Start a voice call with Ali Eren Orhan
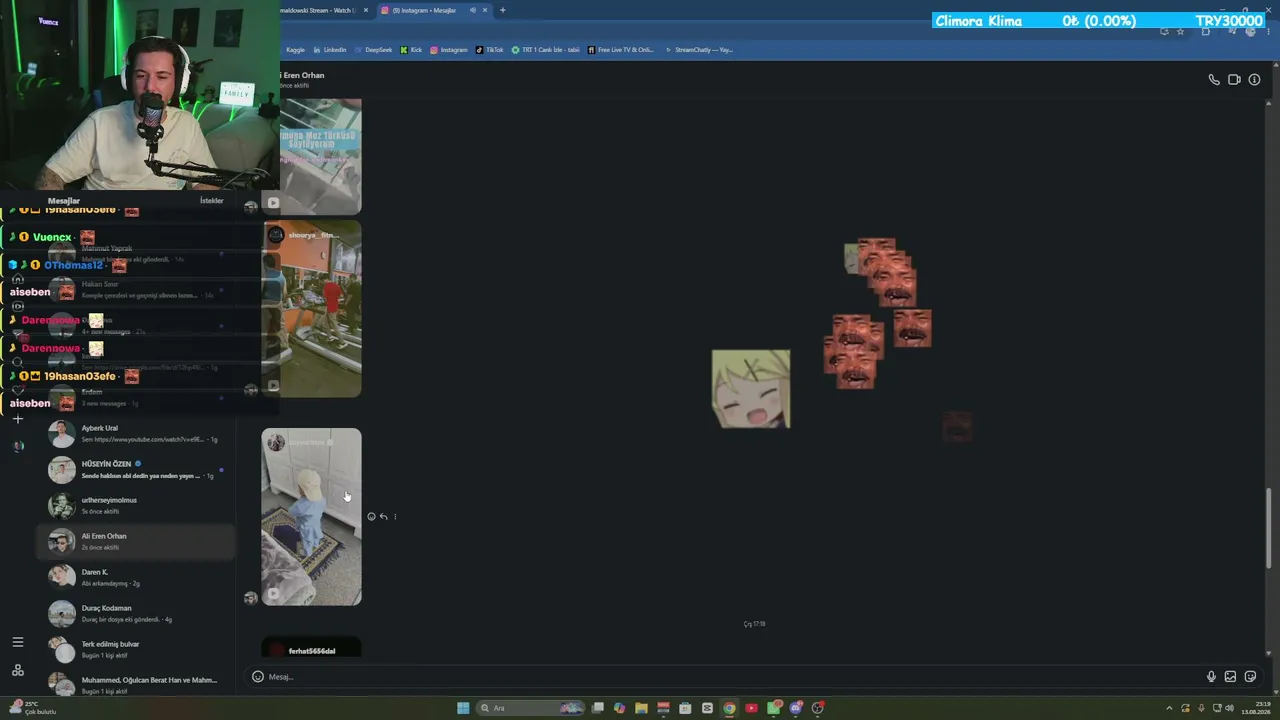The height and width of the screenshot is (720, 1280). pyautogui.click(x=1214, y=80)
